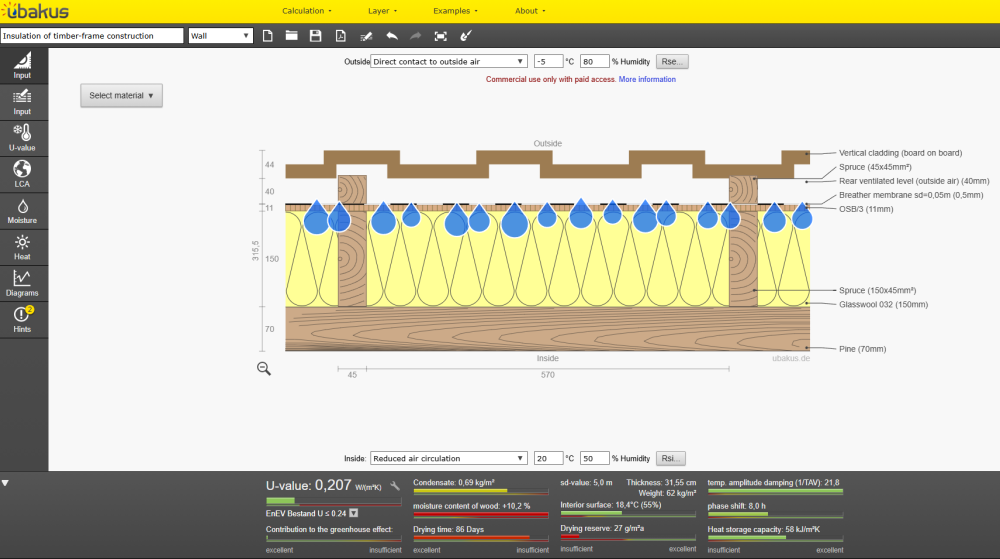Undo last change arrow

[392, 36]
